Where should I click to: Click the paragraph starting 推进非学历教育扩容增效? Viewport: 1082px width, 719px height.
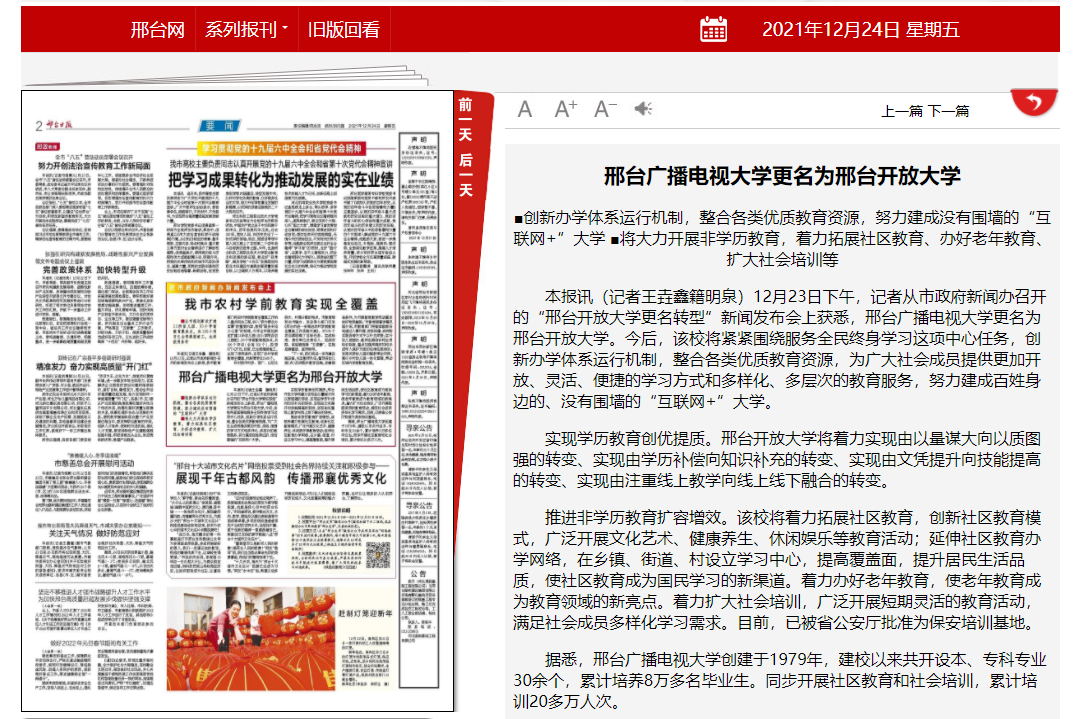coord(778,570)
